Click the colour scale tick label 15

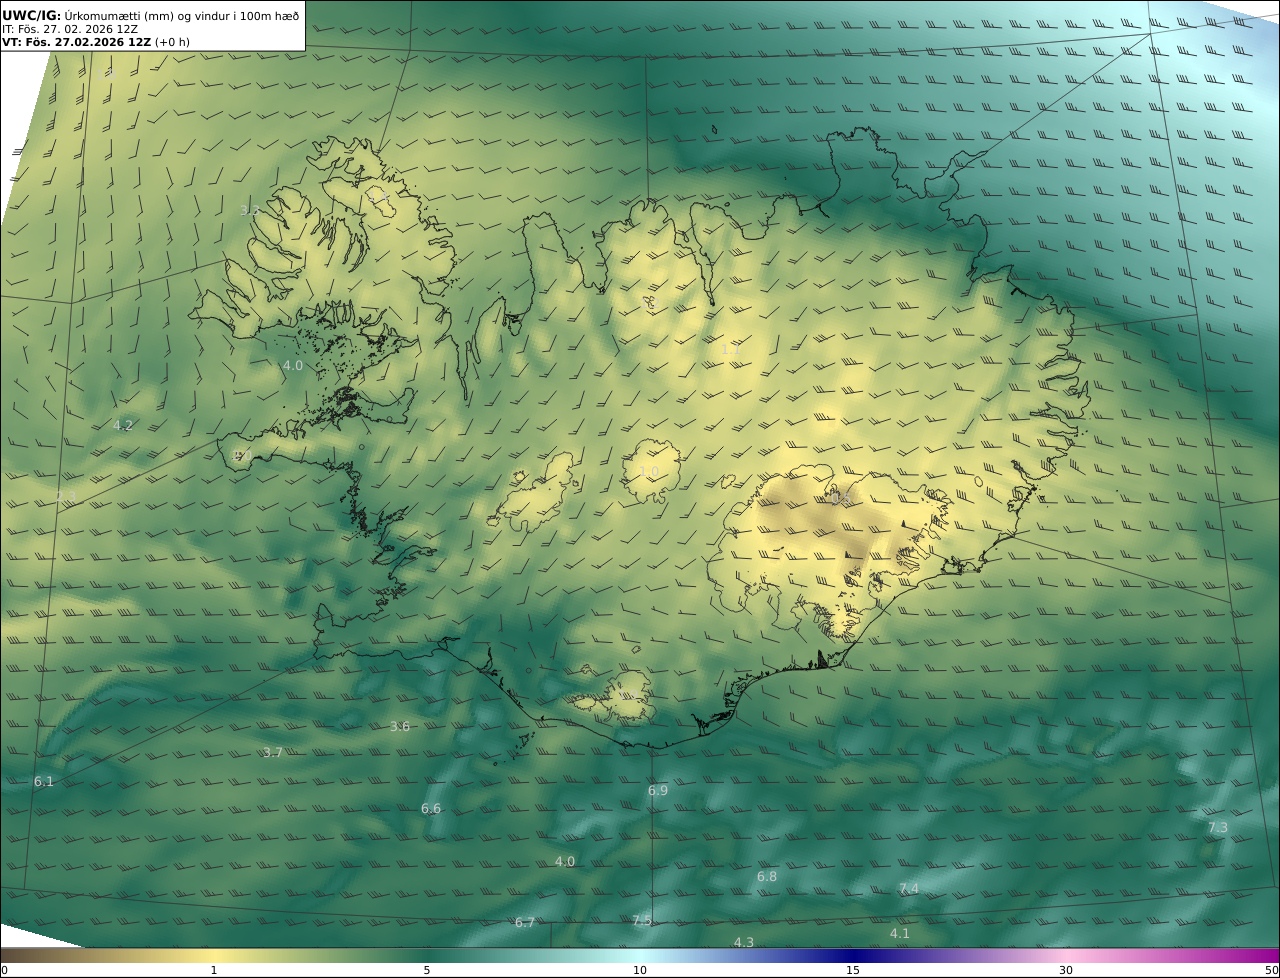click(853, 970)
